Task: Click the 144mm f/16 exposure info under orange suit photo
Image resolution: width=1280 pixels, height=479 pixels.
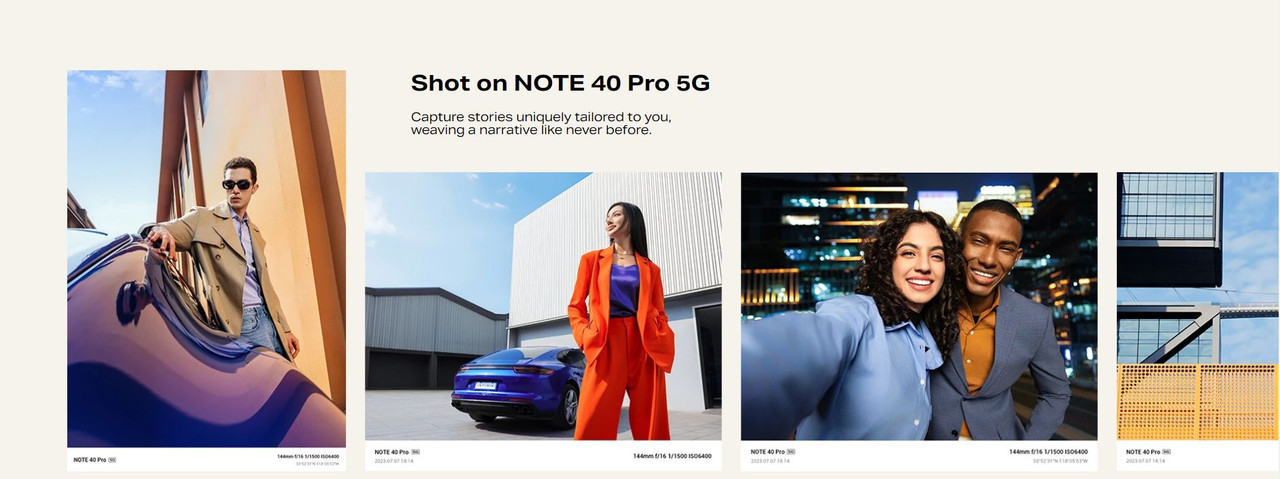Action: pyautogui.click(x=672, y=456)
